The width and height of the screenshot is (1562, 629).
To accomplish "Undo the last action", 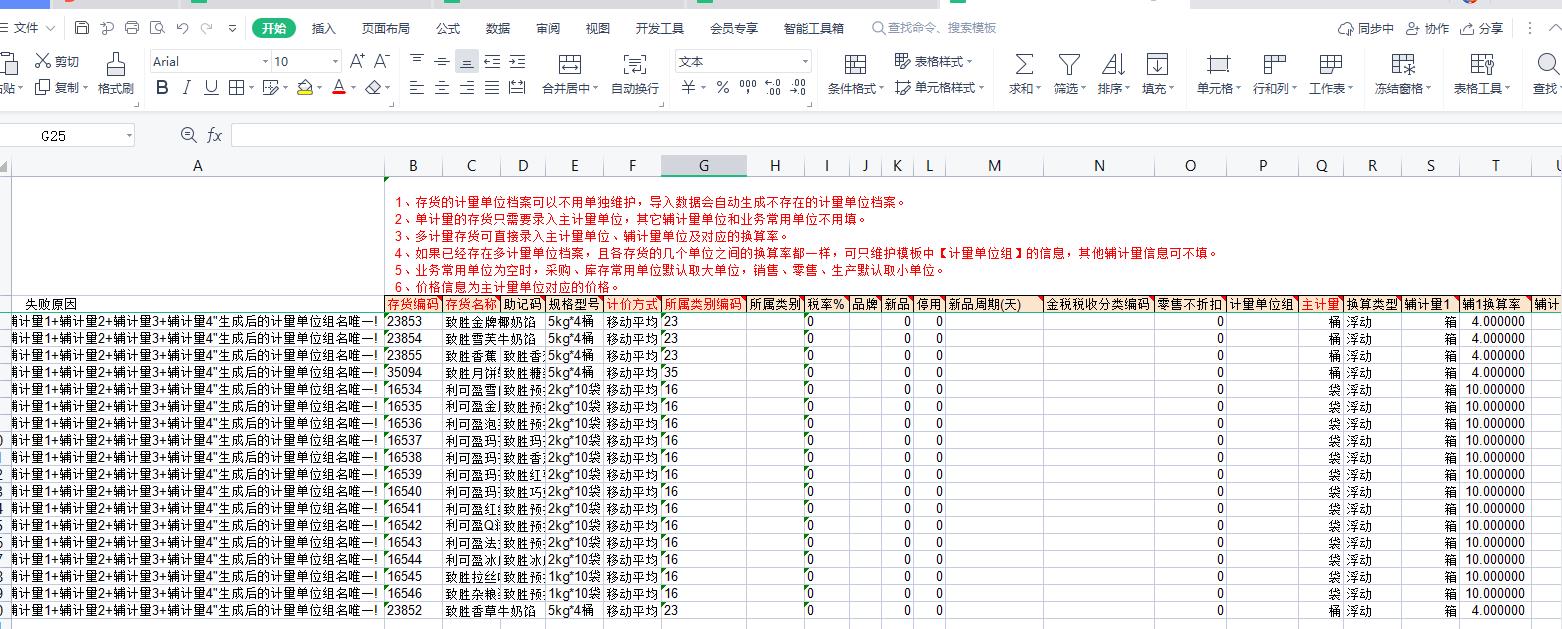I will tap(182, 28).
